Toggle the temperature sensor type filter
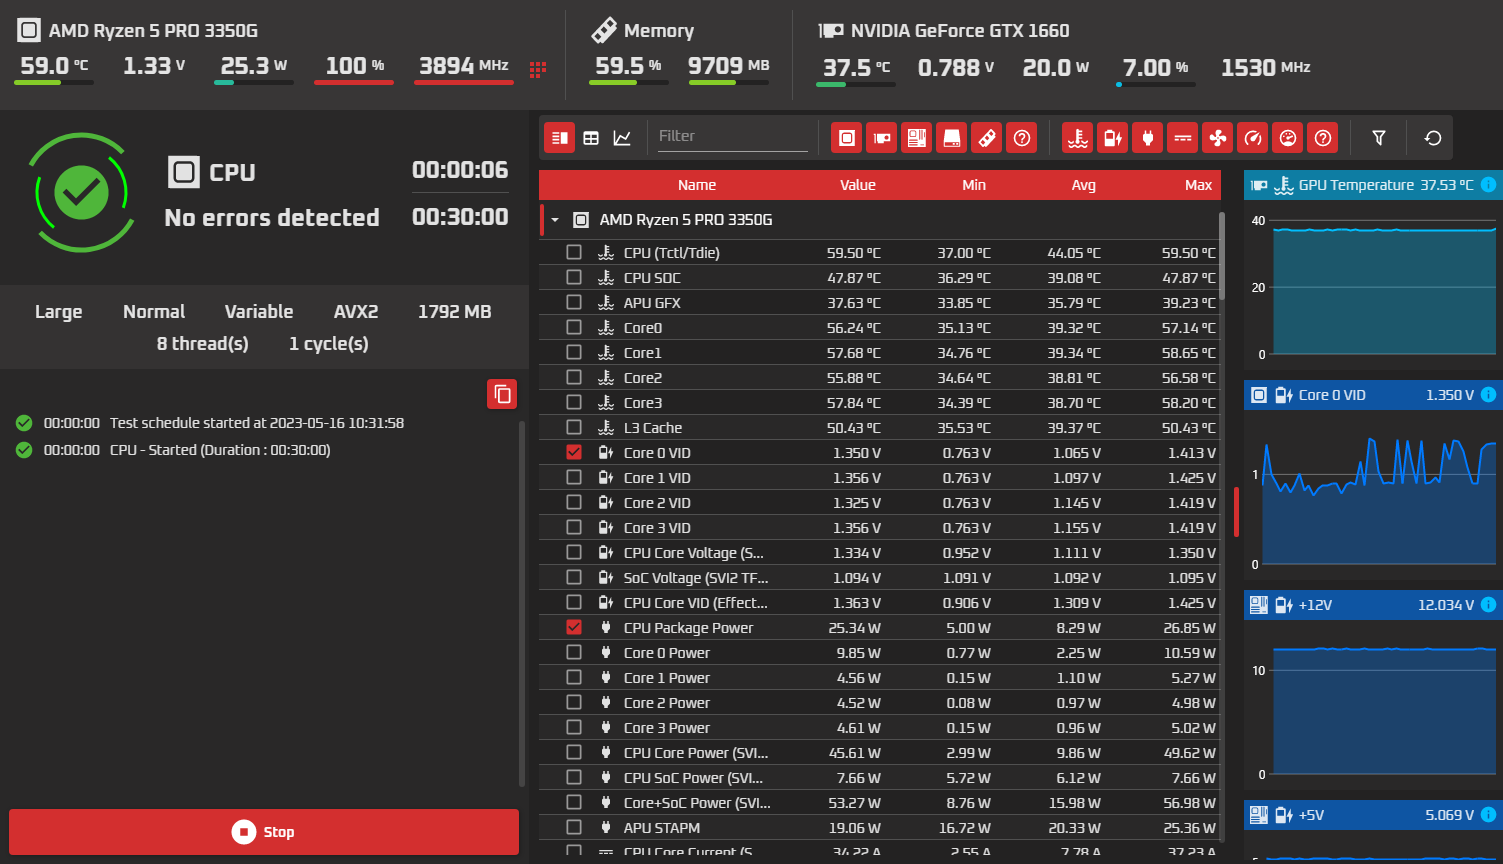The height and width of the screenshot is (864, 1503). point(1077,138)
